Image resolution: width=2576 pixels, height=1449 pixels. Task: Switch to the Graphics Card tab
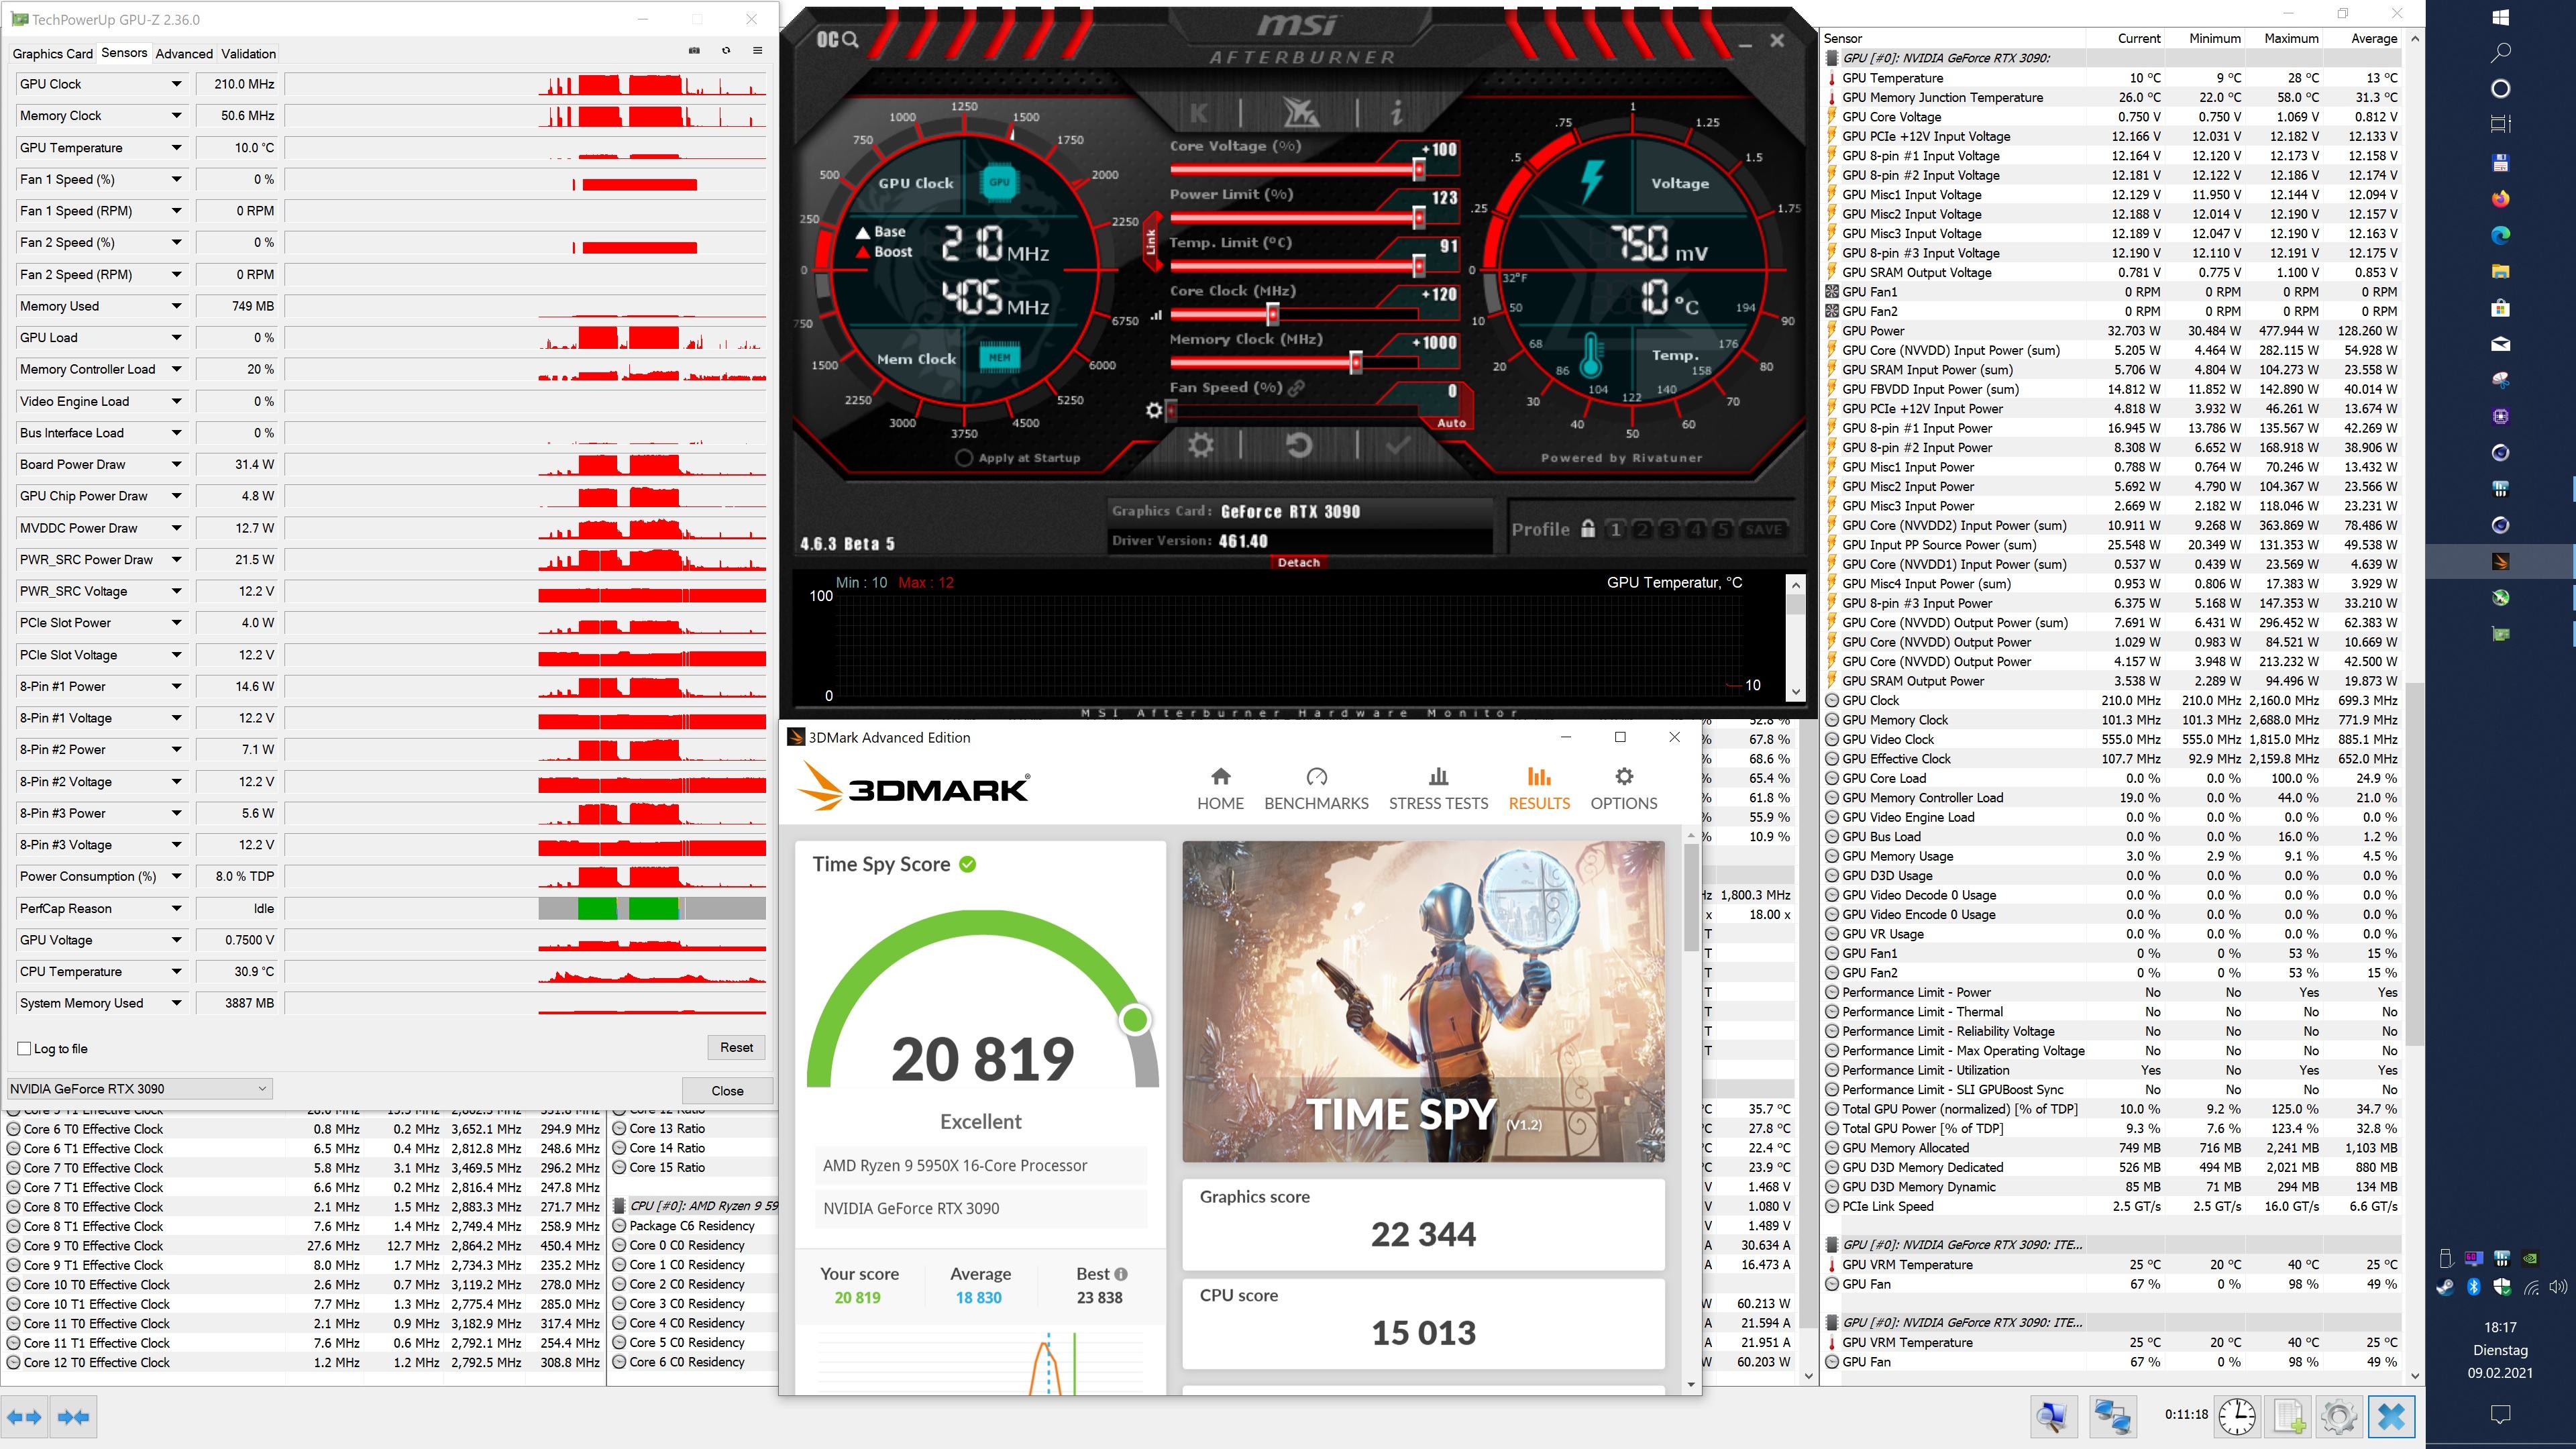click(53, 53)
